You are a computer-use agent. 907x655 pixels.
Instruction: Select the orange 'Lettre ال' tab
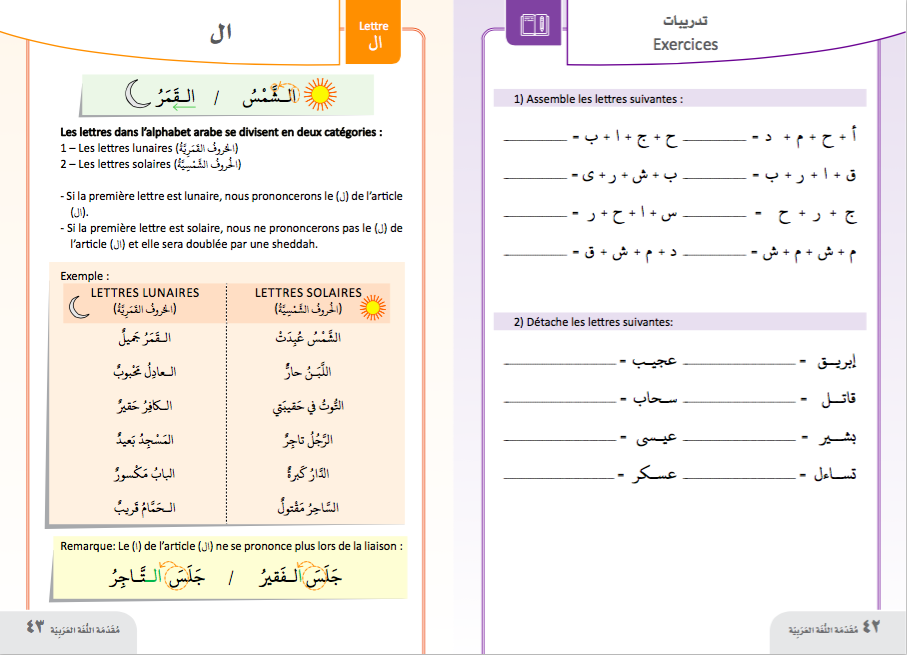coord(373,34)
